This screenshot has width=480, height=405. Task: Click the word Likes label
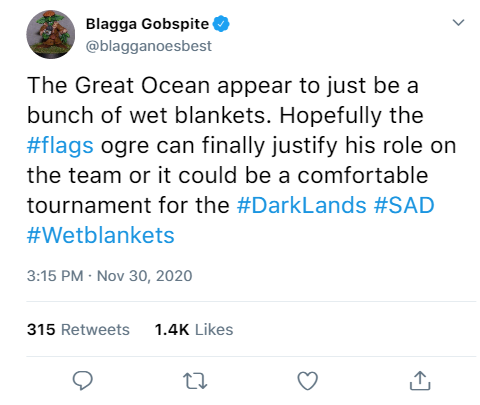click(214, 330)
